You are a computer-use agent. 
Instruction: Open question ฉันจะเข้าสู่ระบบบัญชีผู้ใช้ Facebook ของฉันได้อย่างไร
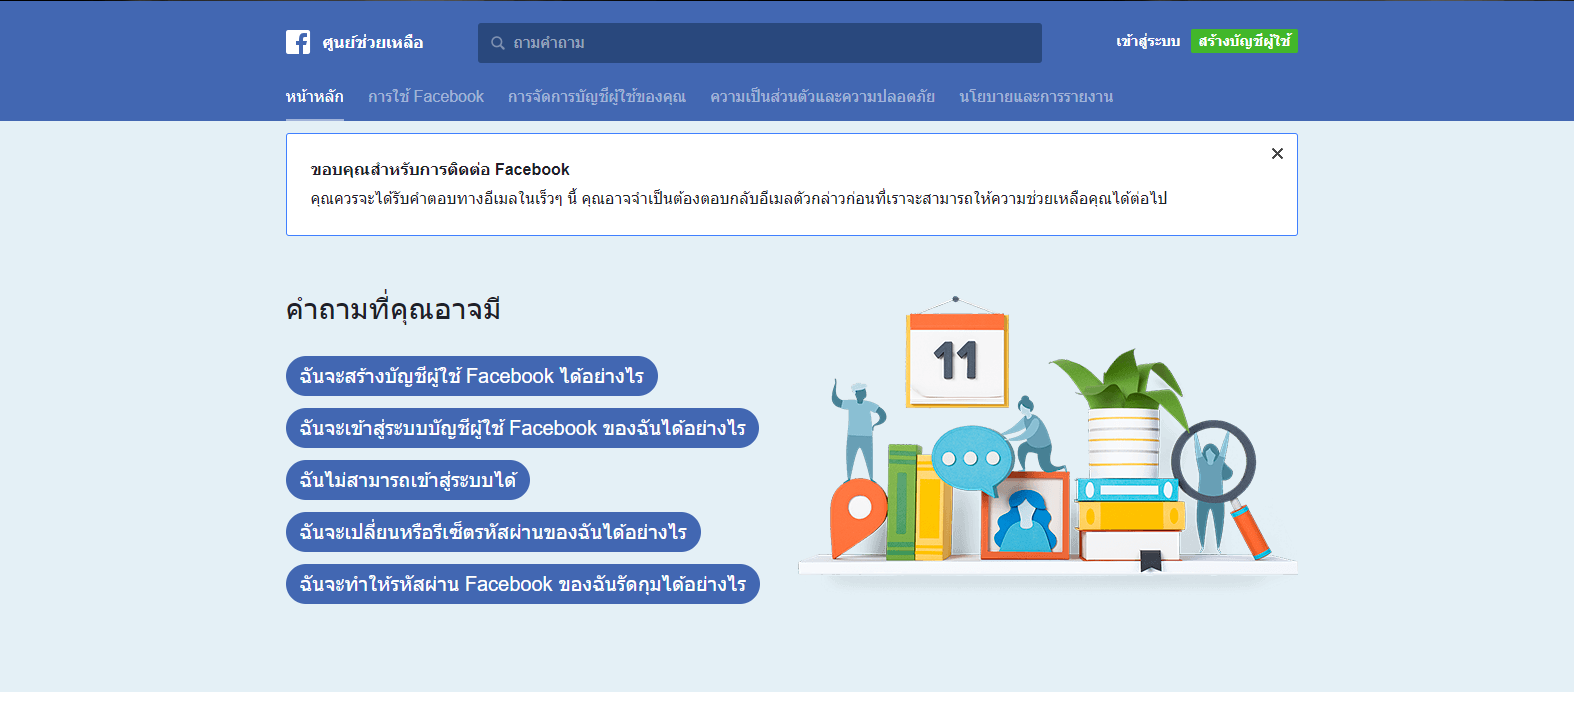click(x=523, y=428)
